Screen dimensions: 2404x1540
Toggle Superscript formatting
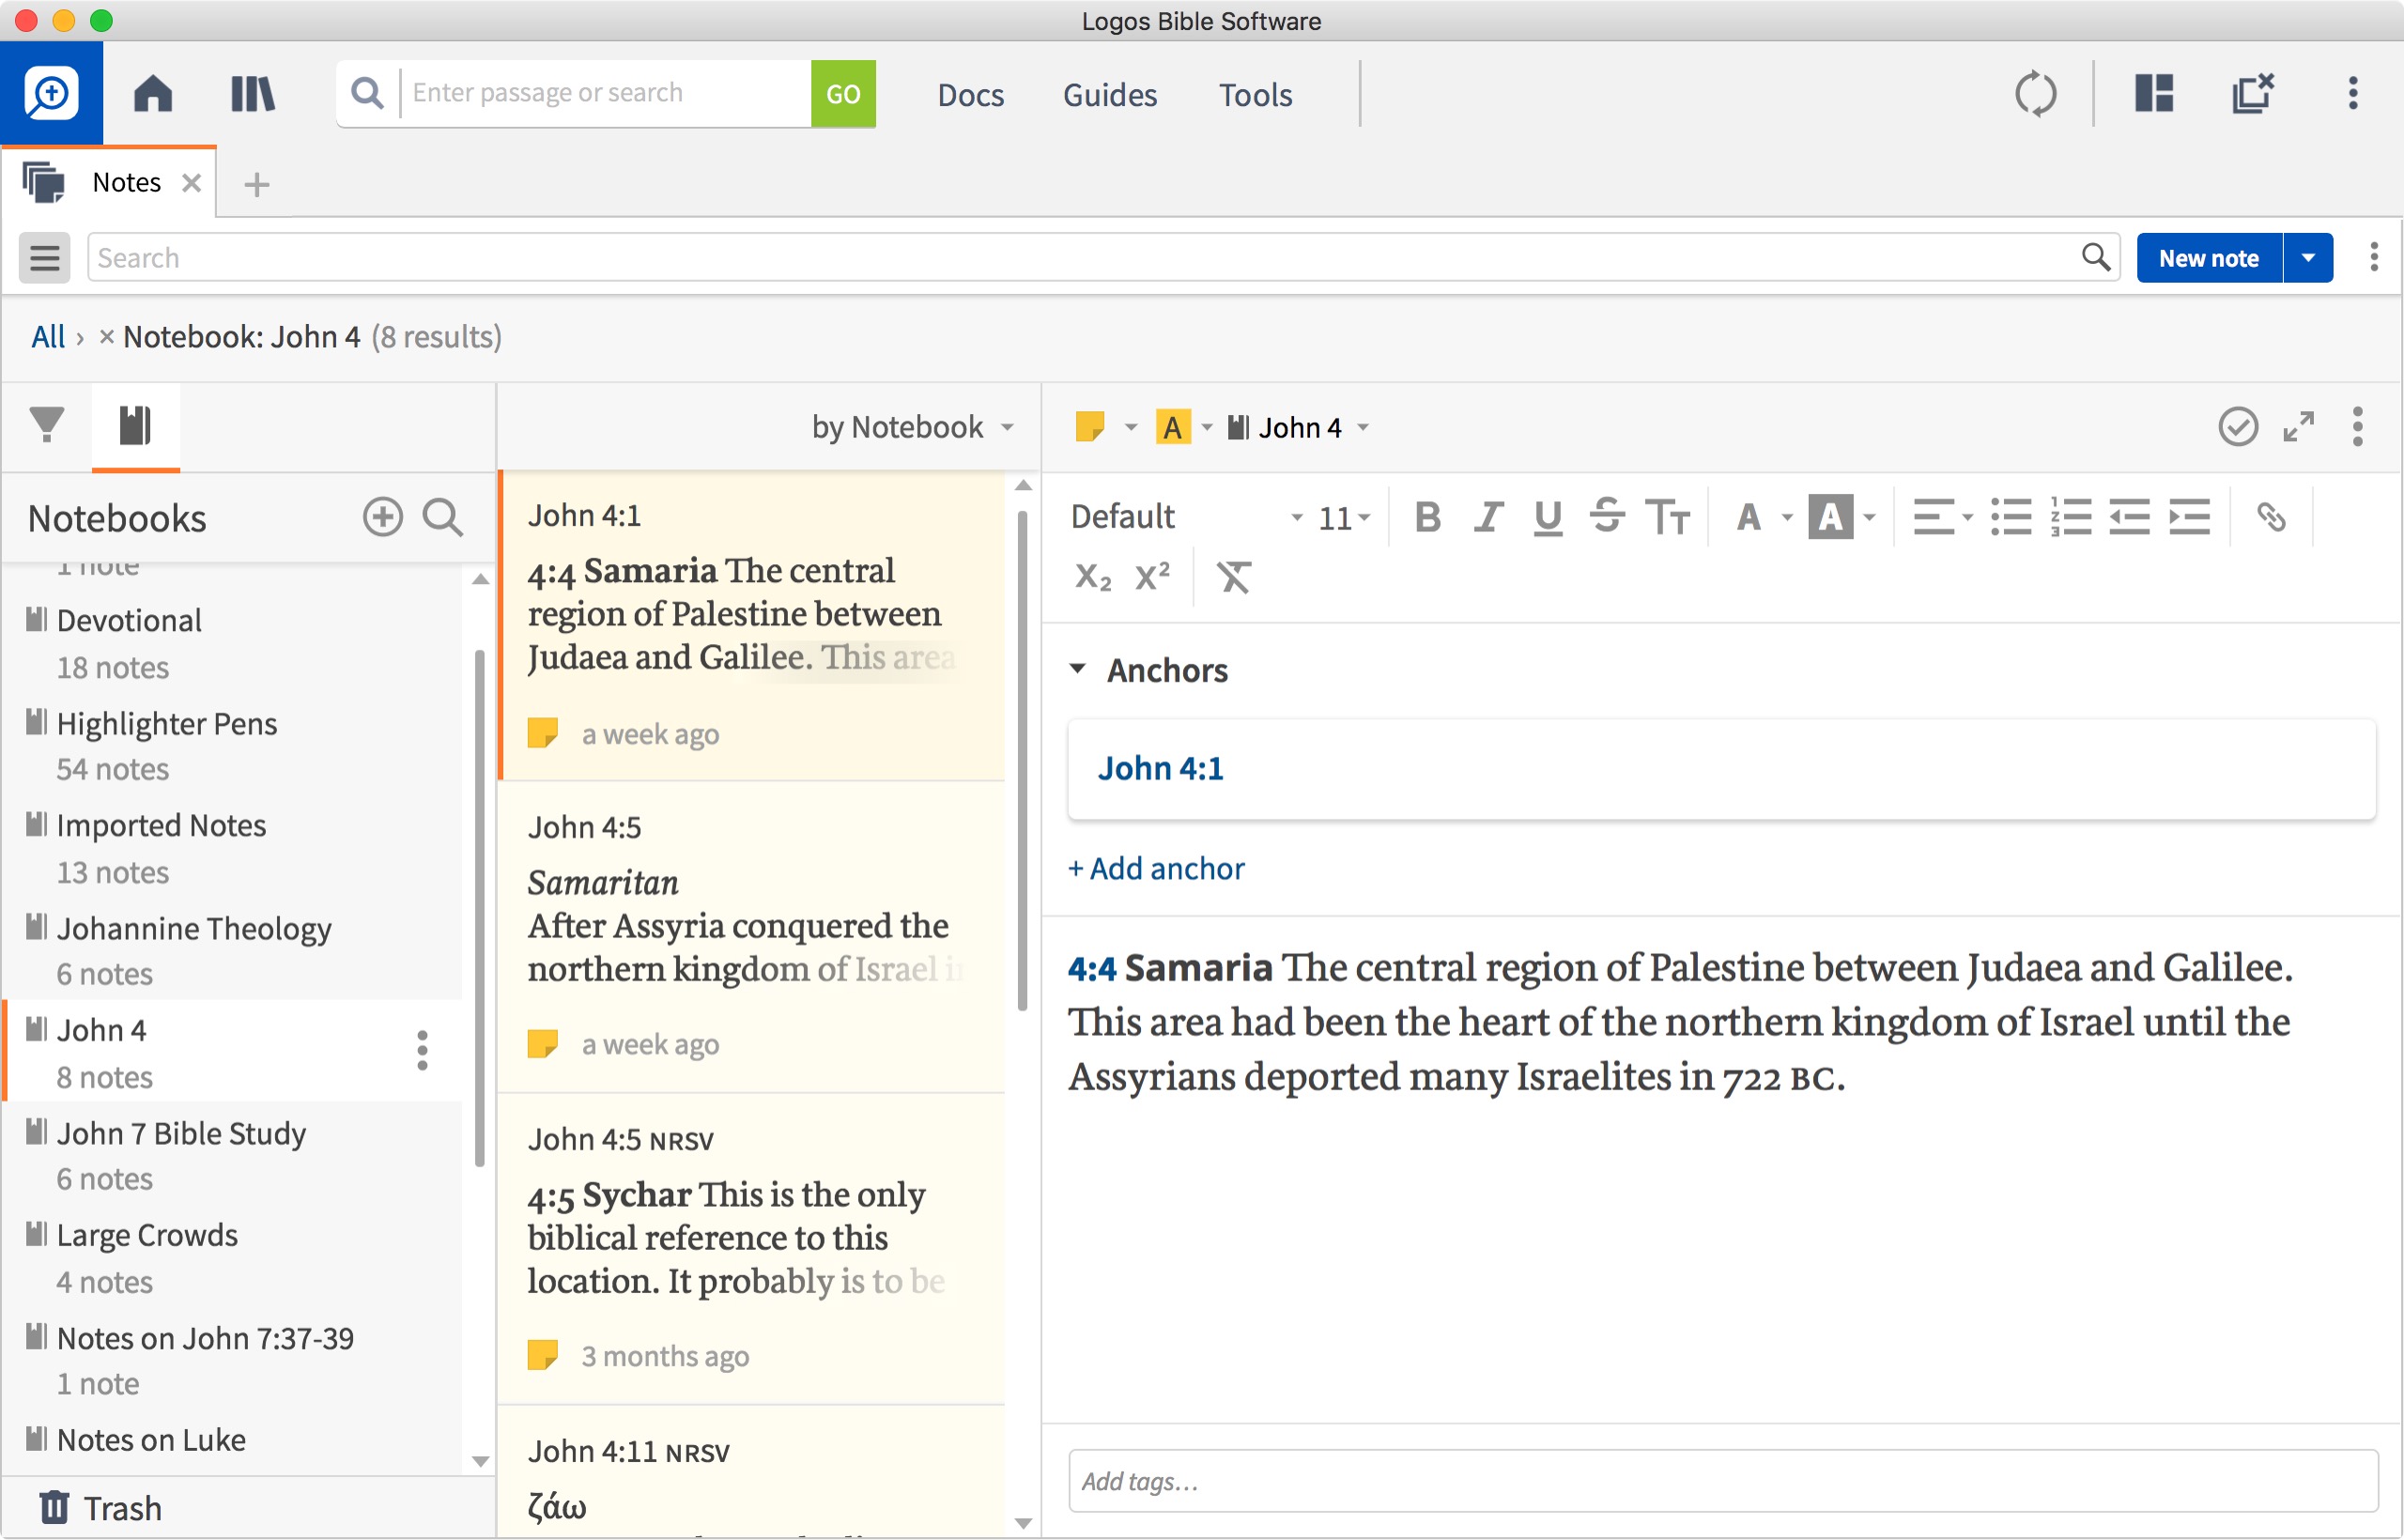pos(1152,575)
